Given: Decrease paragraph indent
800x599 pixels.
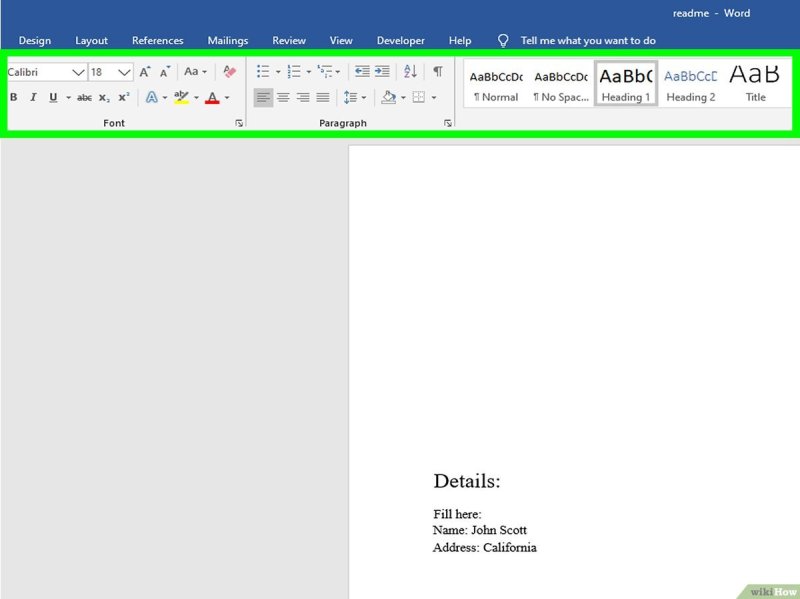Looking at the screenshot, I should 362,71.
